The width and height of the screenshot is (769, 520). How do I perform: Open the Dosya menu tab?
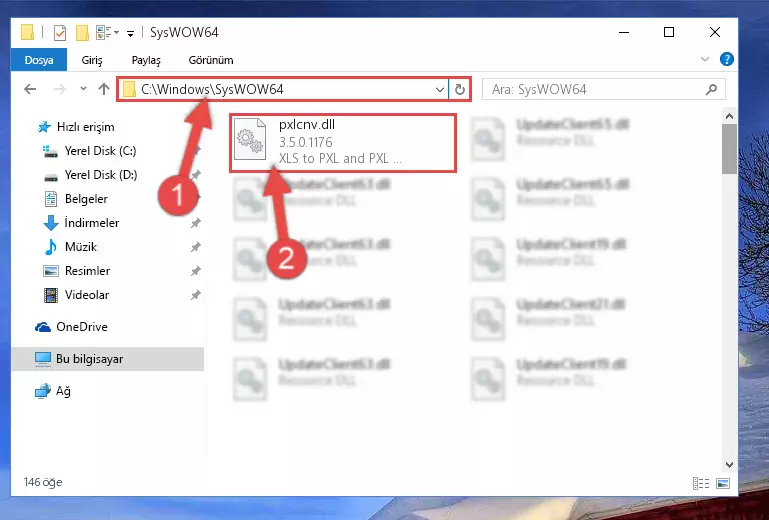[39, 60]
